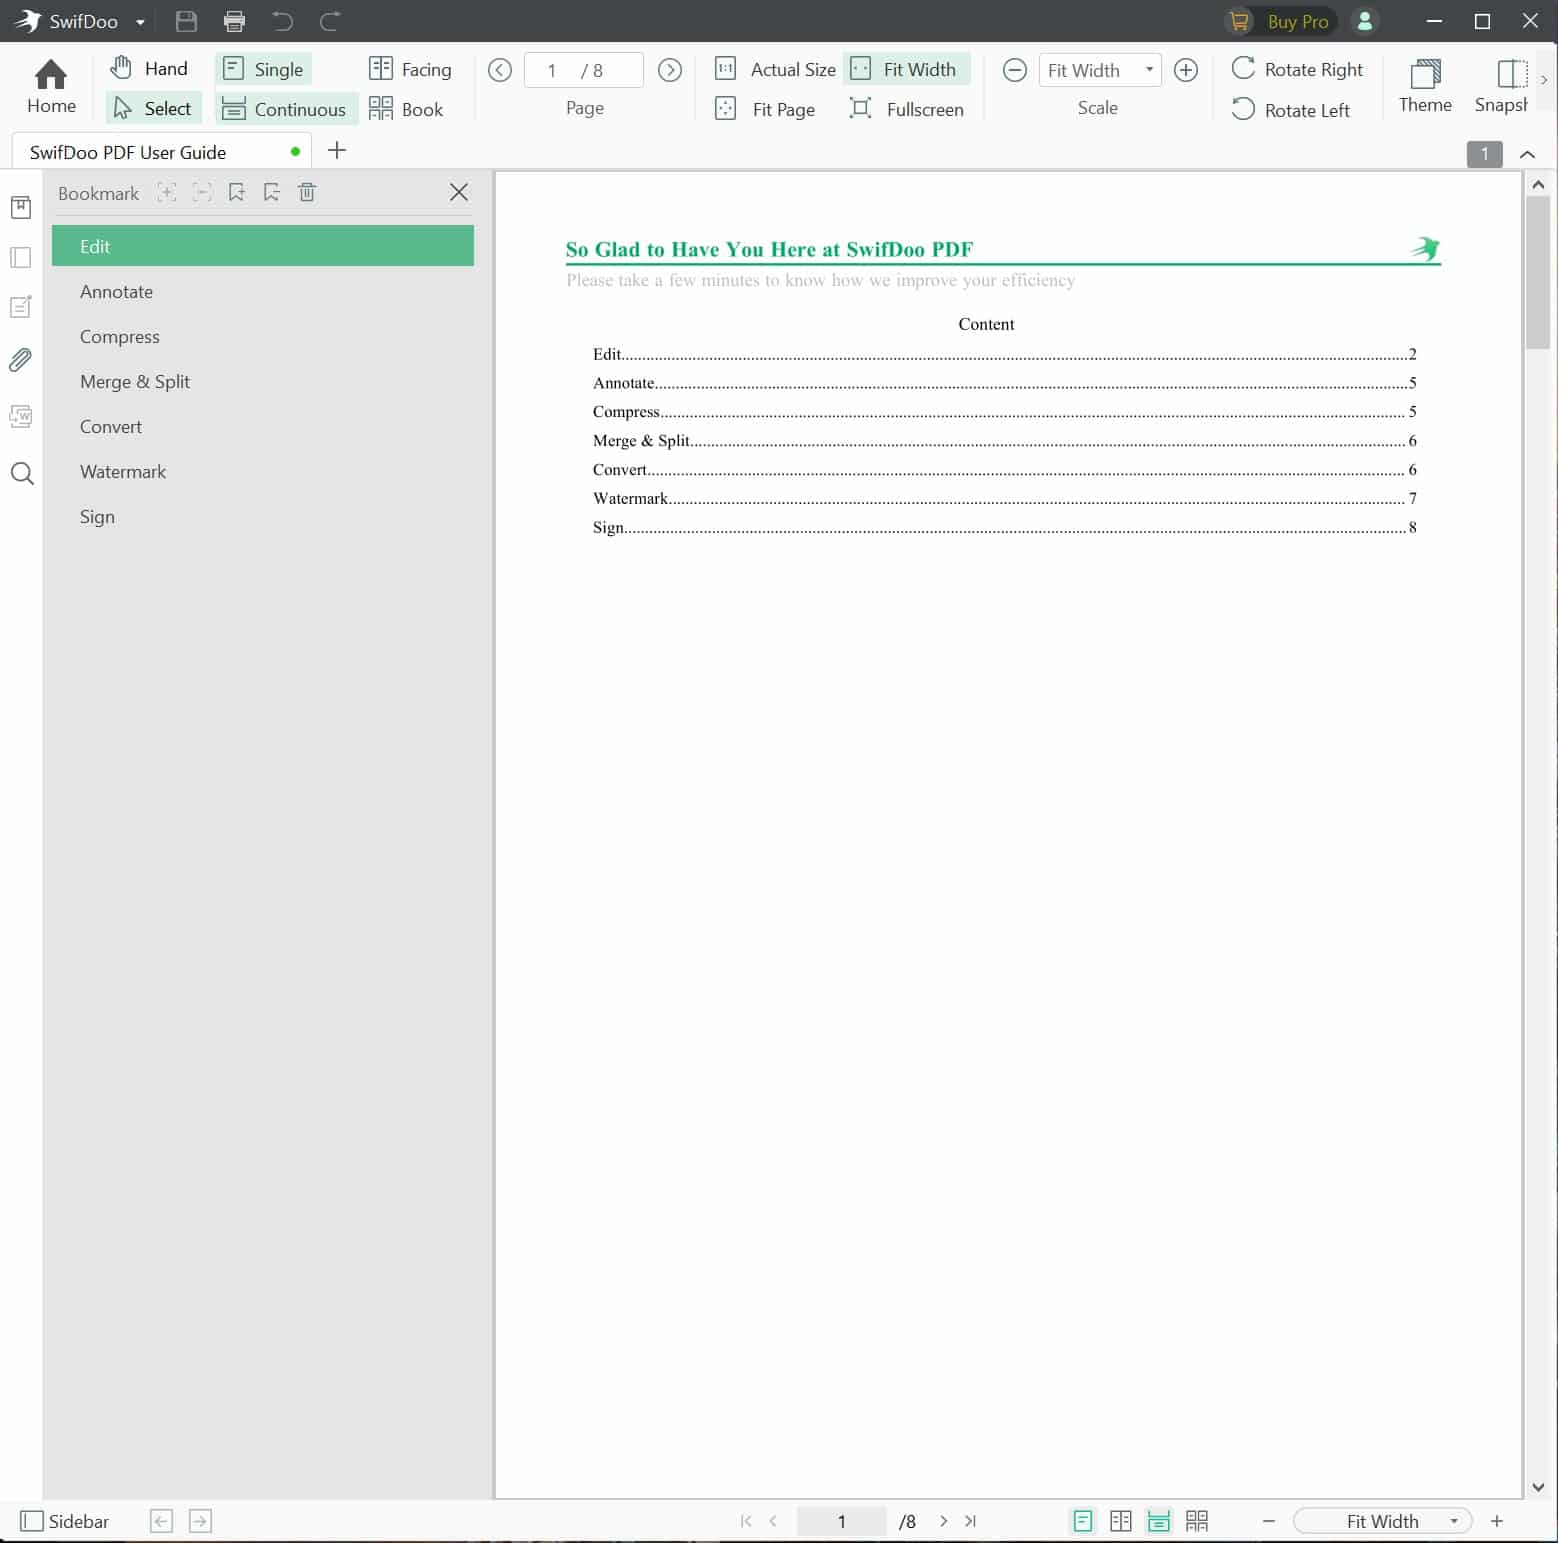
Task: Click the page count badge showing 1
Action: coord(1485,154)
